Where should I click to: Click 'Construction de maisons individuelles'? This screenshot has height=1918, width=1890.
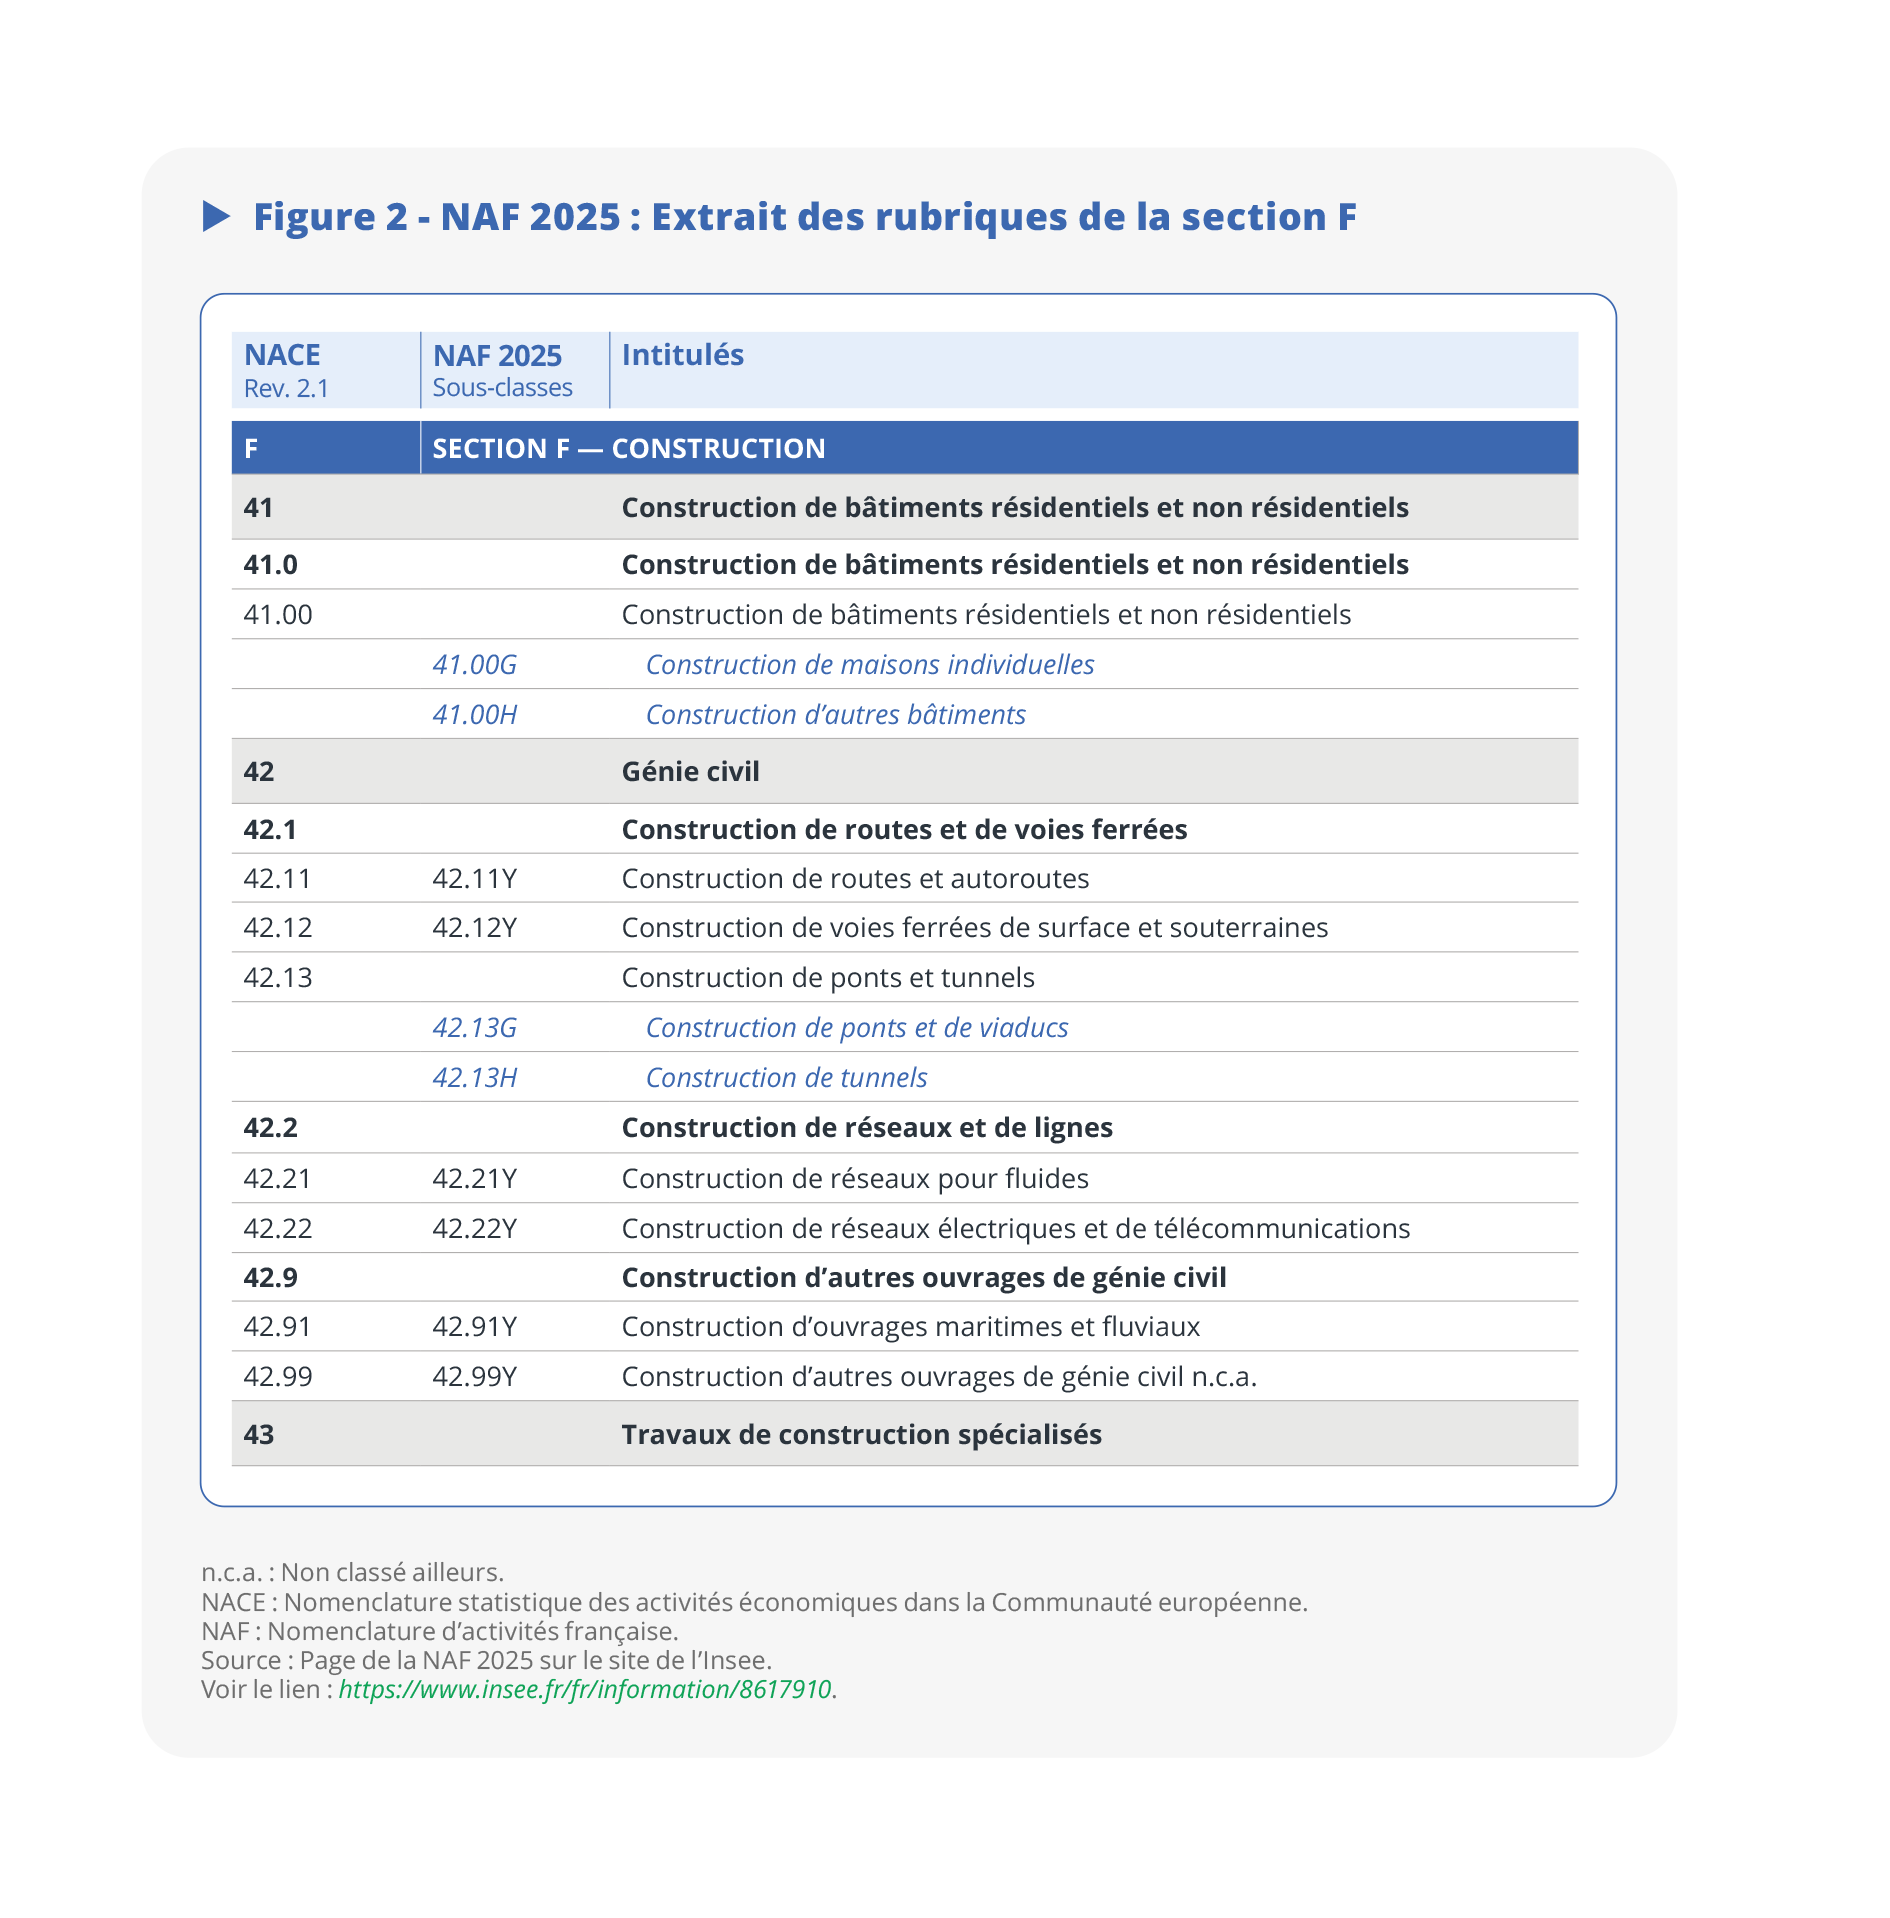pyautogui.click(x=870, y=664)
